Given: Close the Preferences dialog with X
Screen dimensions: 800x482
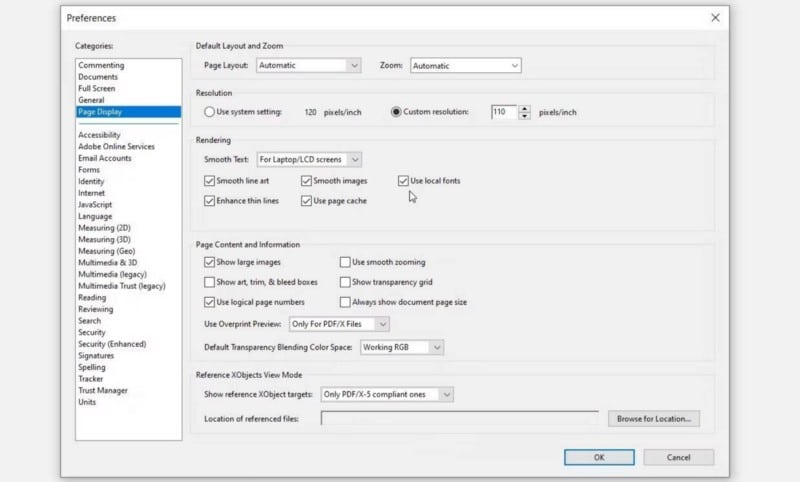Looking at the screenshot, I should click(x=715, y=18).
